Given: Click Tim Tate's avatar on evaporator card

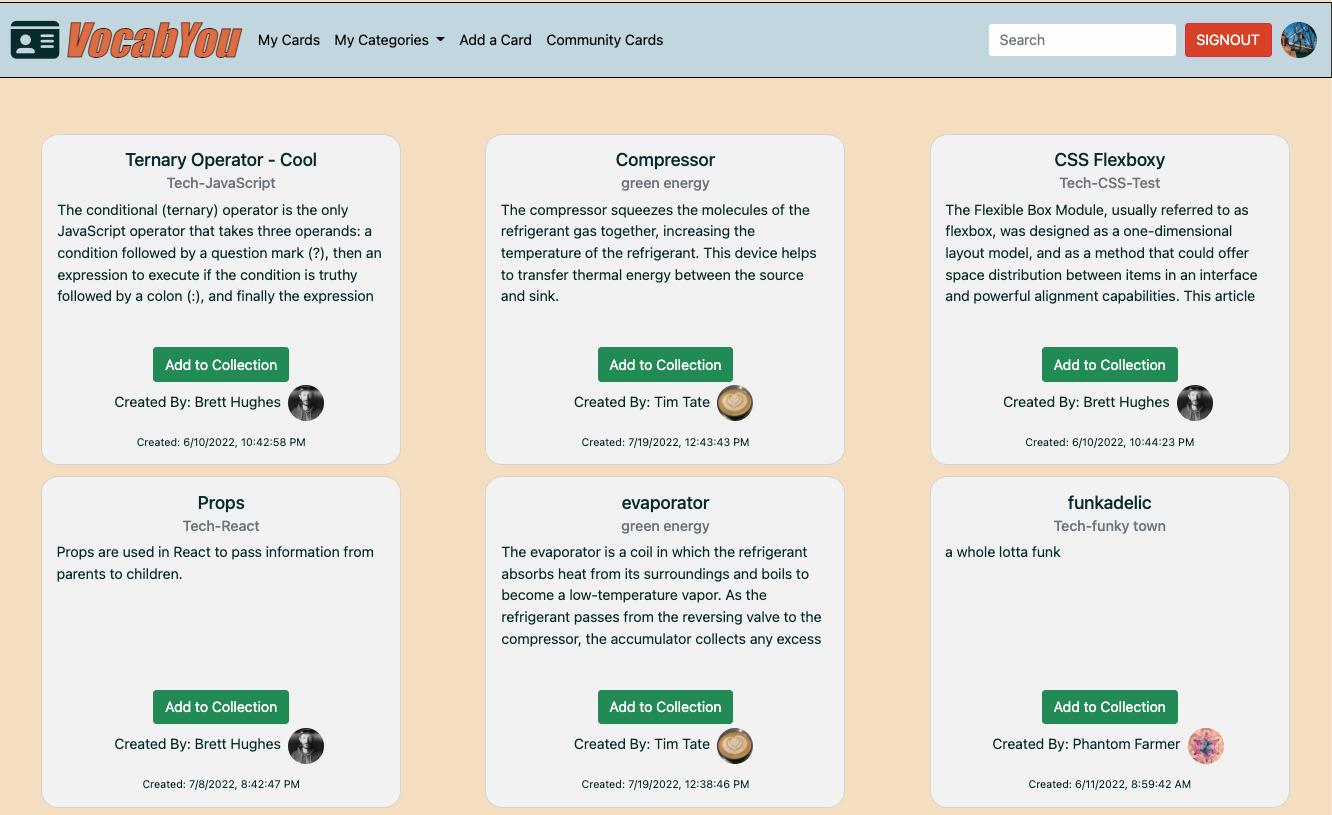Looking at the screenshot, I should point(735,745).
